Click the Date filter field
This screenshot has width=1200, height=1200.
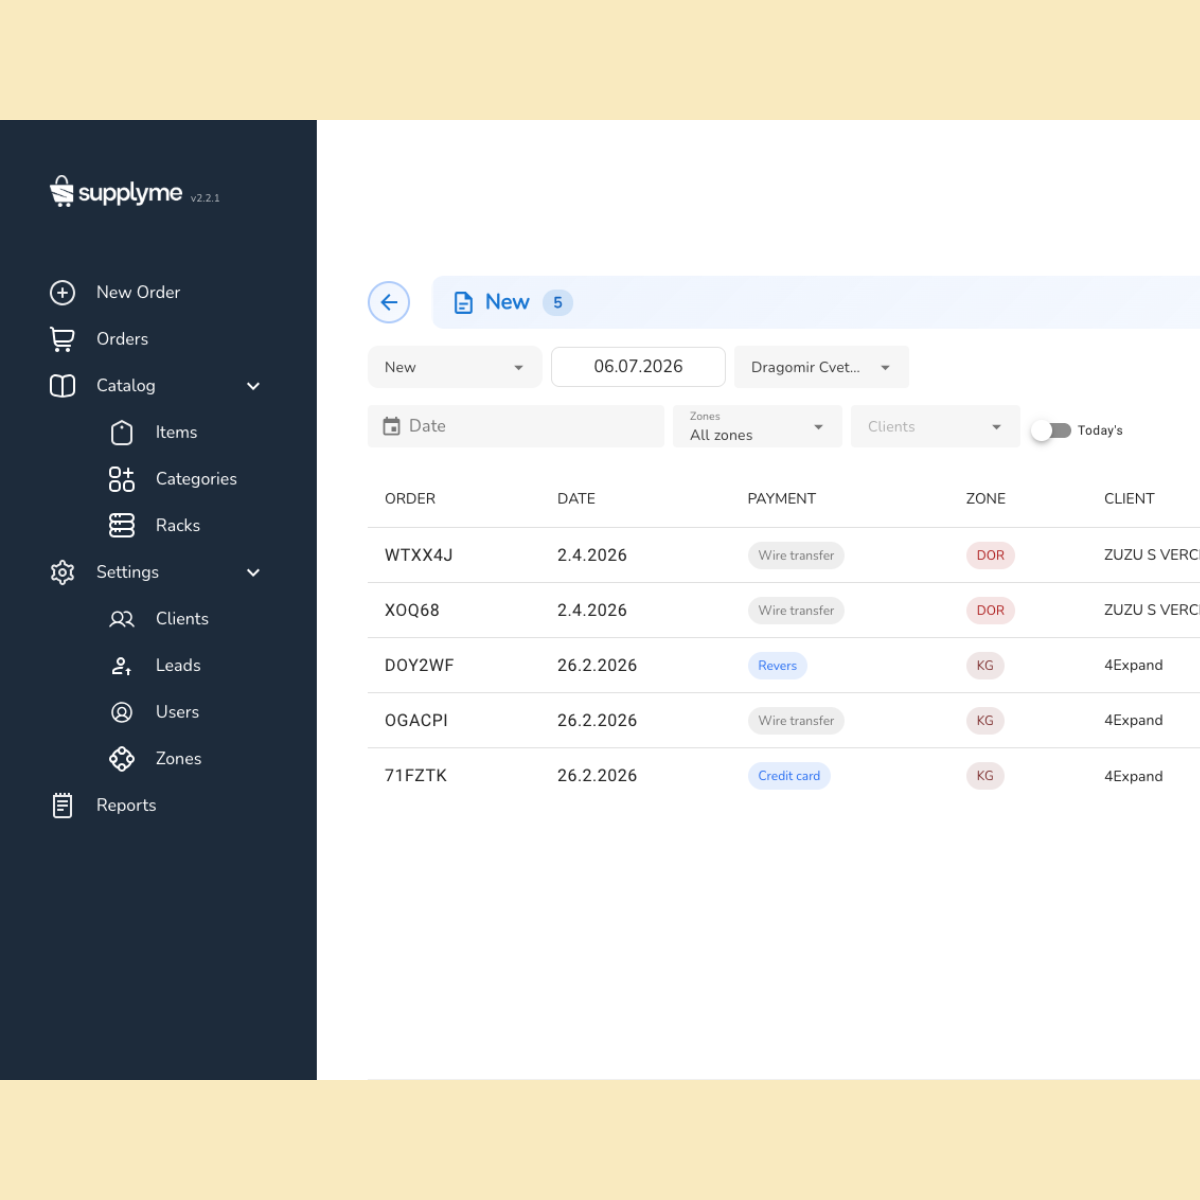[516, 426]
